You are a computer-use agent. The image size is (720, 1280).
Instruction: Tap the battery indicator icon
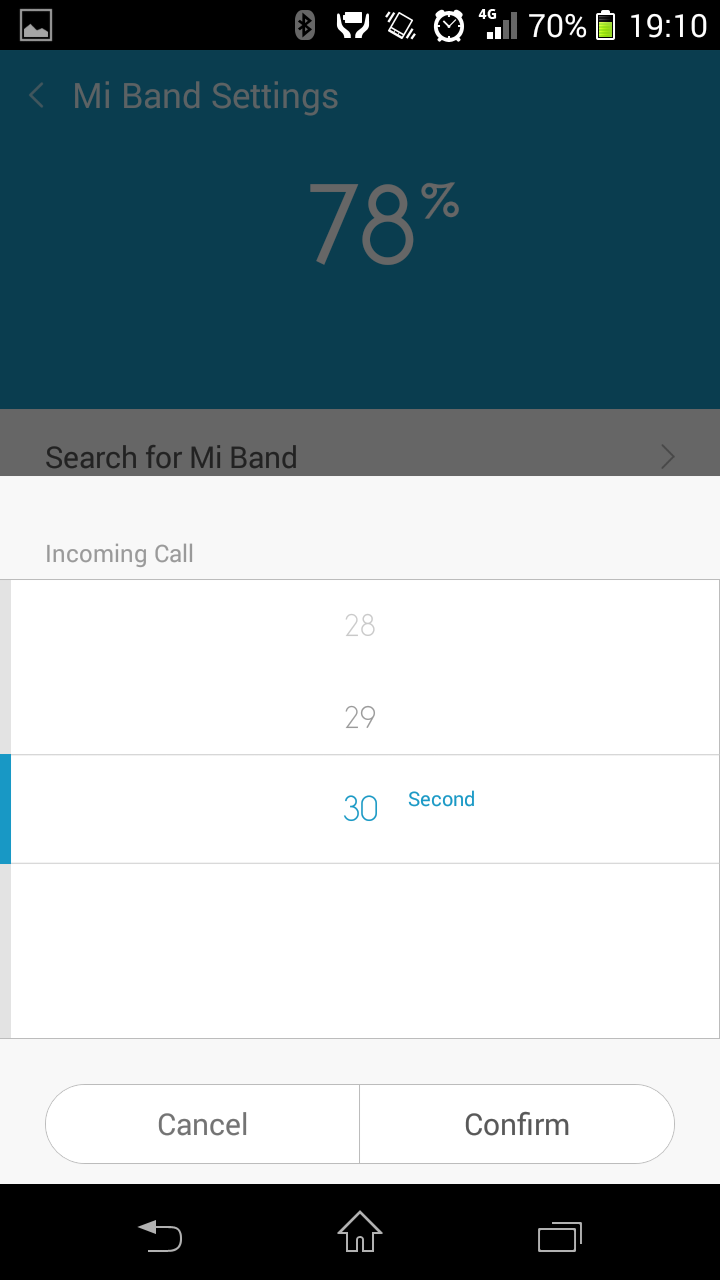[x=606, y=25]
